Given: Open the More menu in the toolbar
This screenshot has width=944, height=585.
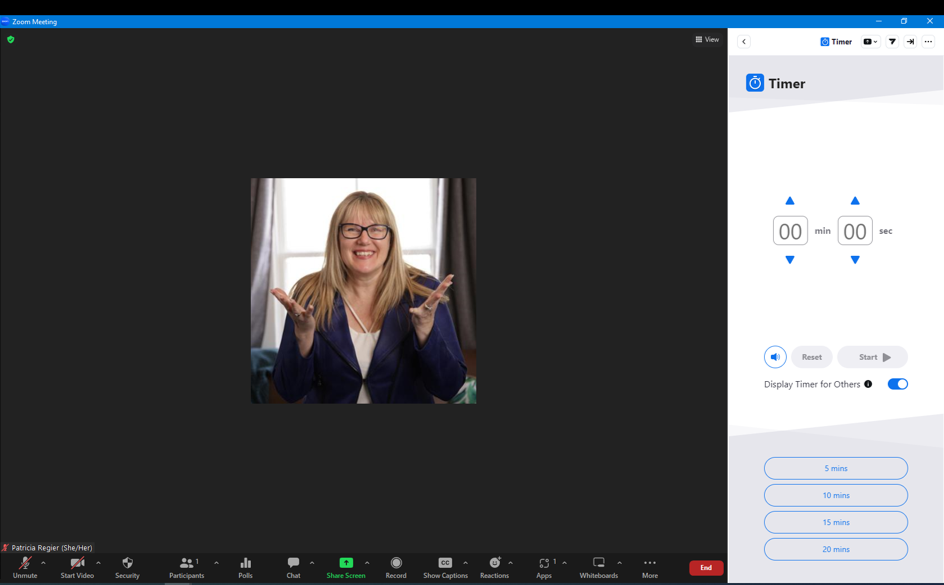Looking at the screenshot, I should click(650, 567).
